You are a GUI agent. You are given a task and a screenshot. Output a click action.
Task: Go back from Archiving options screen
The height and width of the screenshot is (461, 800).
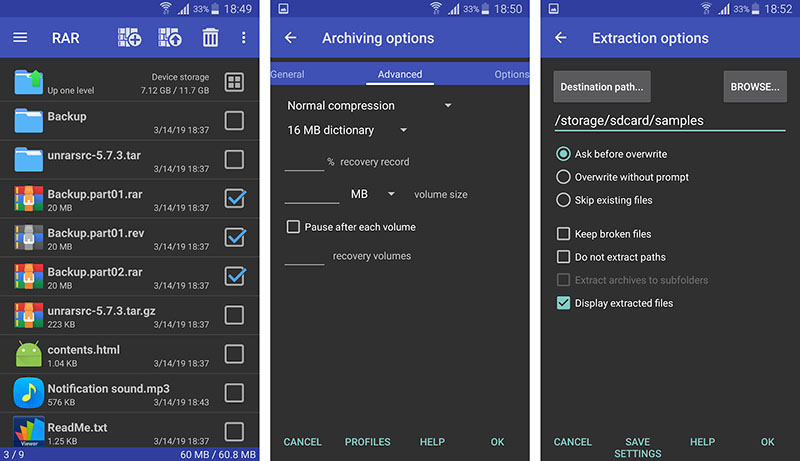pos(291,38)
